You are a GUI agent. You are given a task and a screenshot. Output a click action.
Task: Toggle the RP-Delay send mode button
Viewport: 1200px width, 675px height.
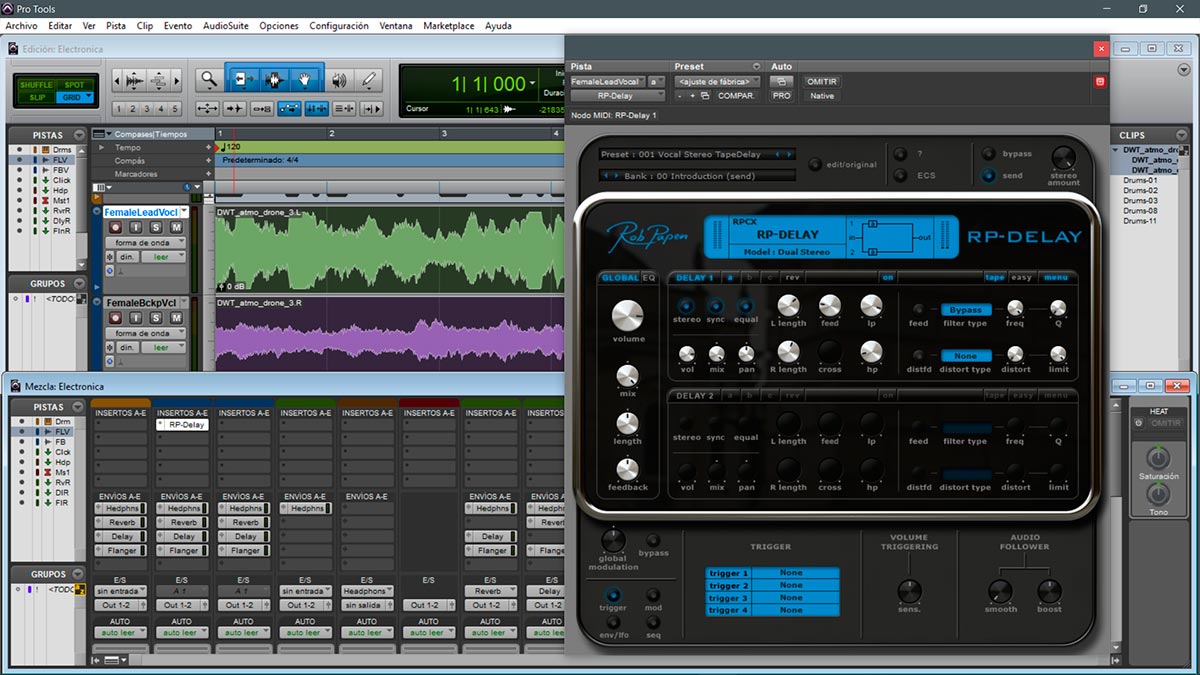pyautogui.click(x=989, y=176)
